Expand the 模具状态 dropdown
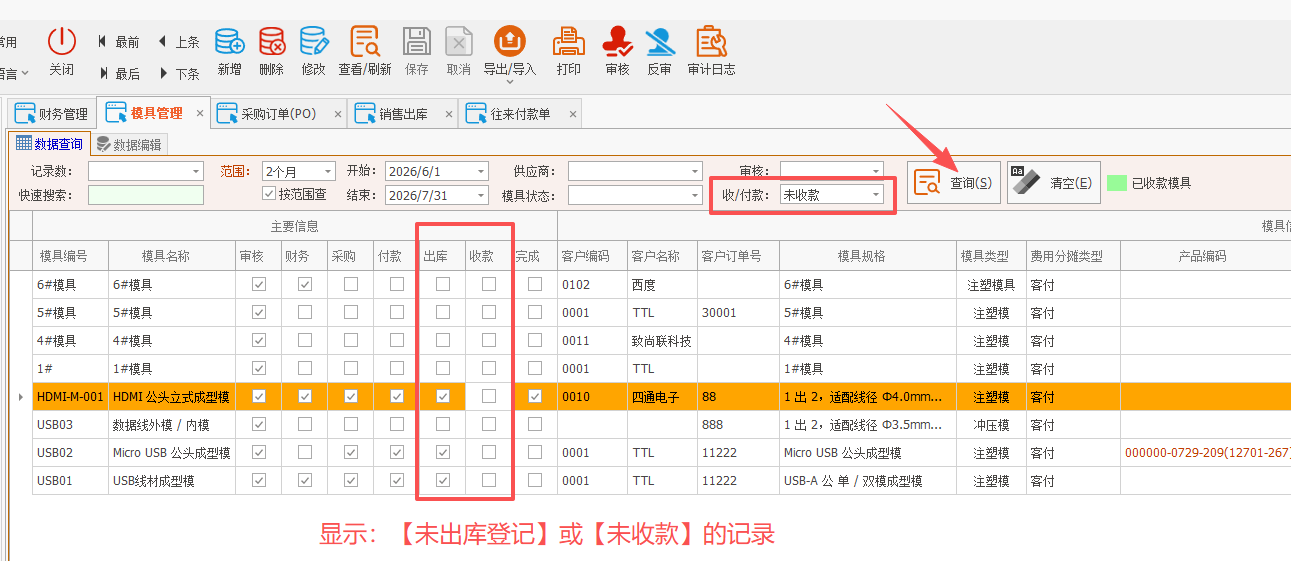Viewport: 1291px width, 561px height. [695, 195]
